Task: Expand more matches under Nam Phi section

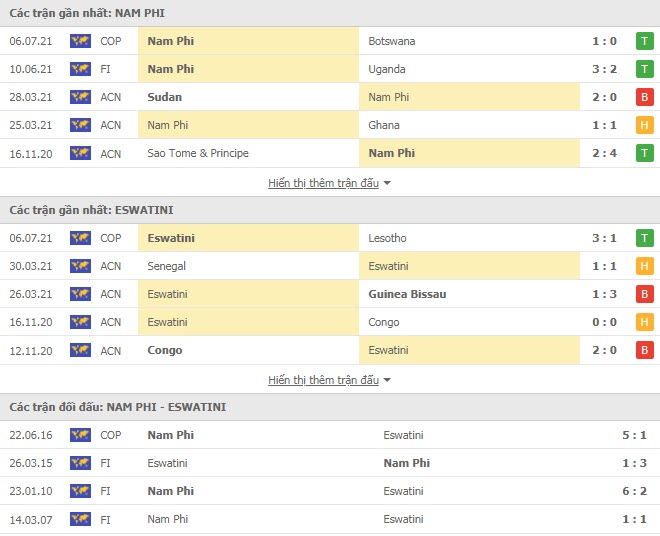Action: [x=323, y=183]
